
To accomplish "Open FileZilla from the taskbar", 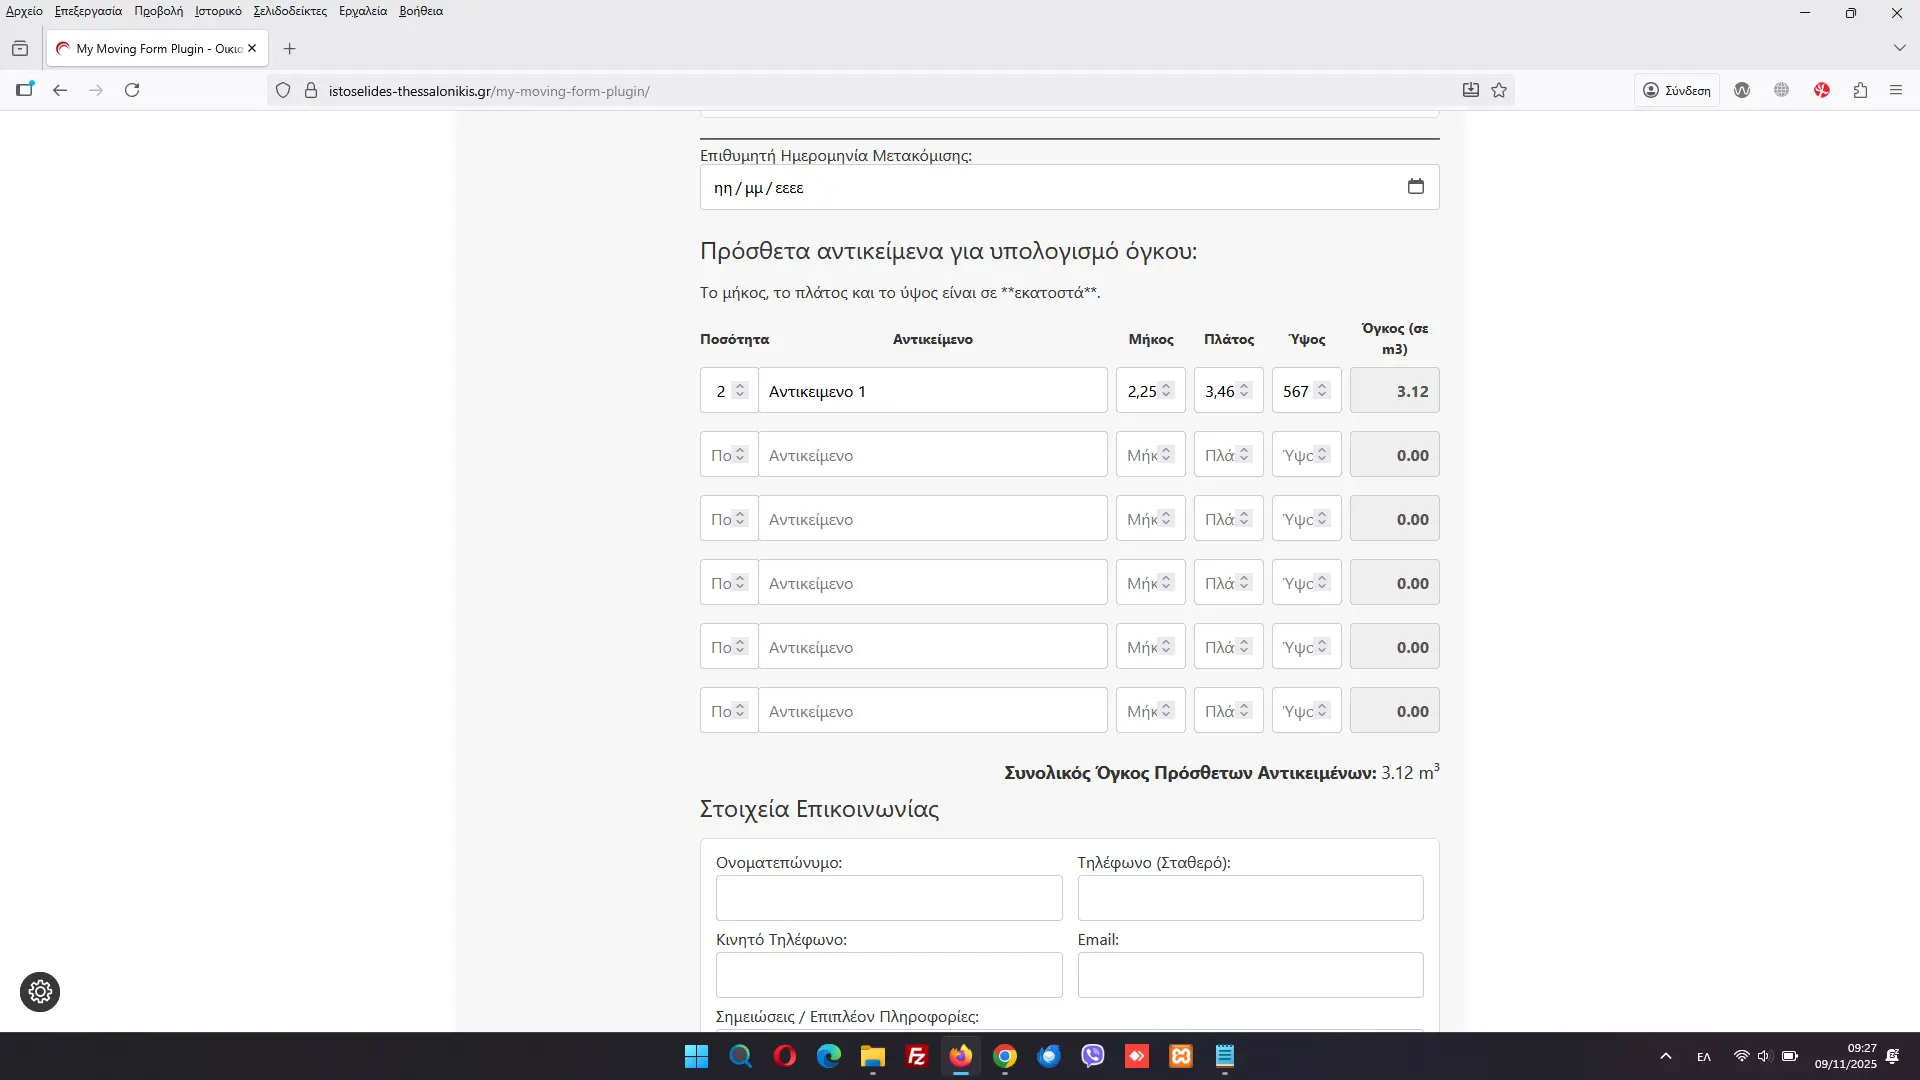I will (917, 1056).
